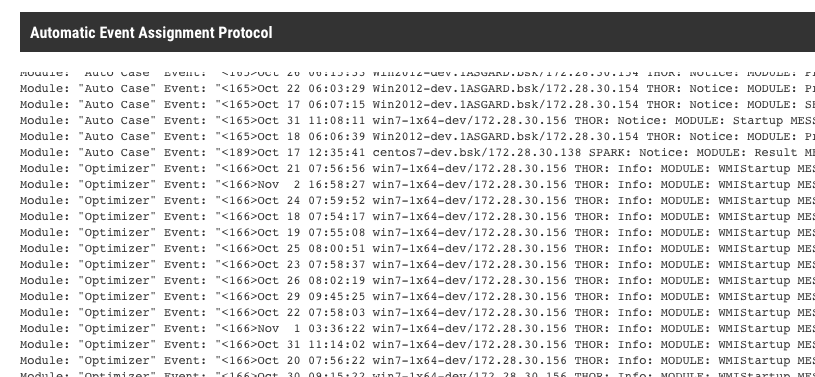Viewport: 815px width, 377px height.
Task: Select the Optimizer entry at Oct 20 07:56:22
Action: point(417,361)
